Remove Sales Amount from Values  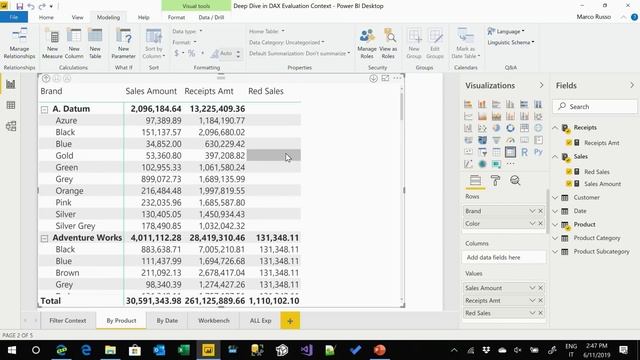[x=540, y=288]
